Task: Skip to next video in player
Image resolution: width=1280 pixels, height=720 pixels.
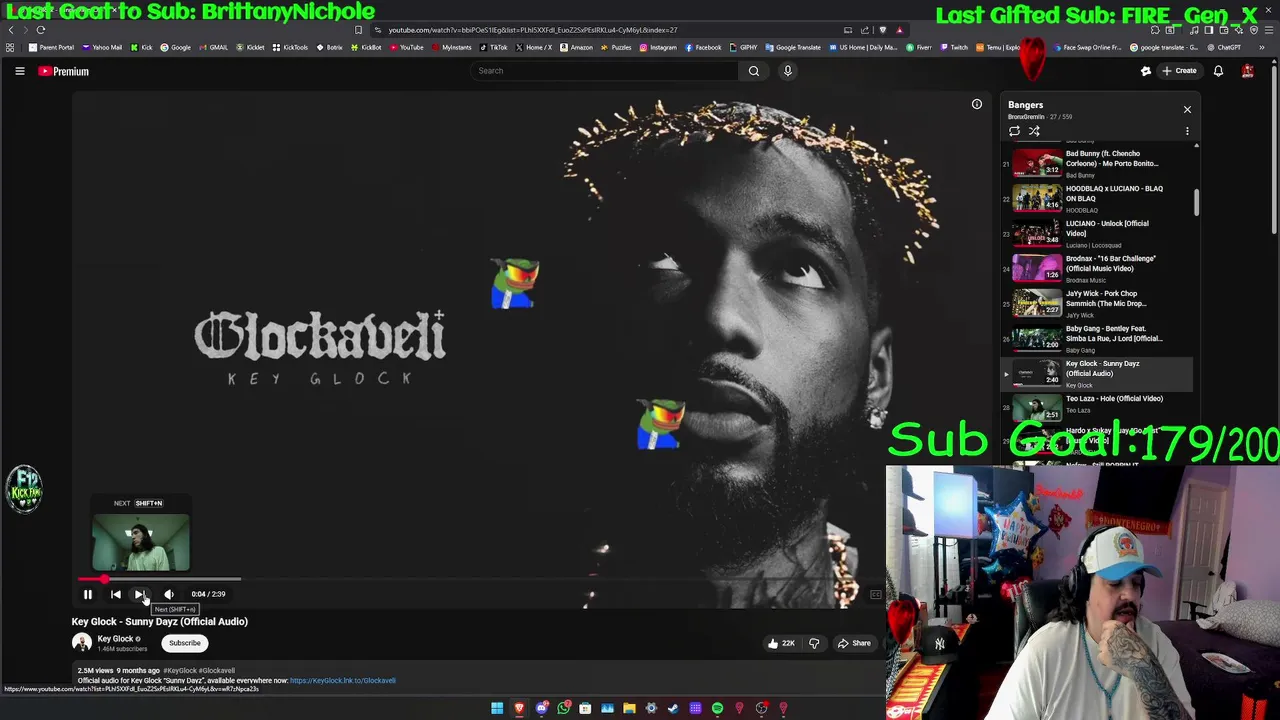Action: point(141,594)
